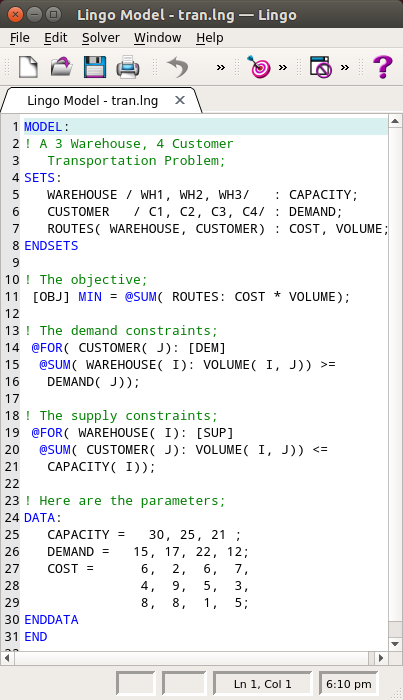Viewport: 403px width, 700px height.
Task: Create a new document with the blank page icon
Action: click(x=28, y=67)
